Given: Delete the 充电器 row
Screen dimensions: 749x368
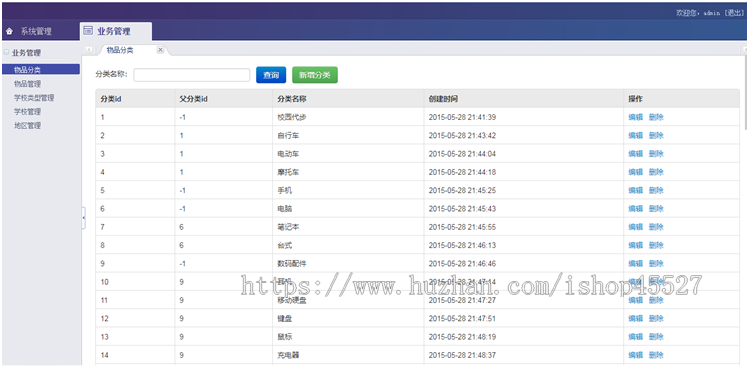Looking at the screenshot, I should [x=656, y=355].
